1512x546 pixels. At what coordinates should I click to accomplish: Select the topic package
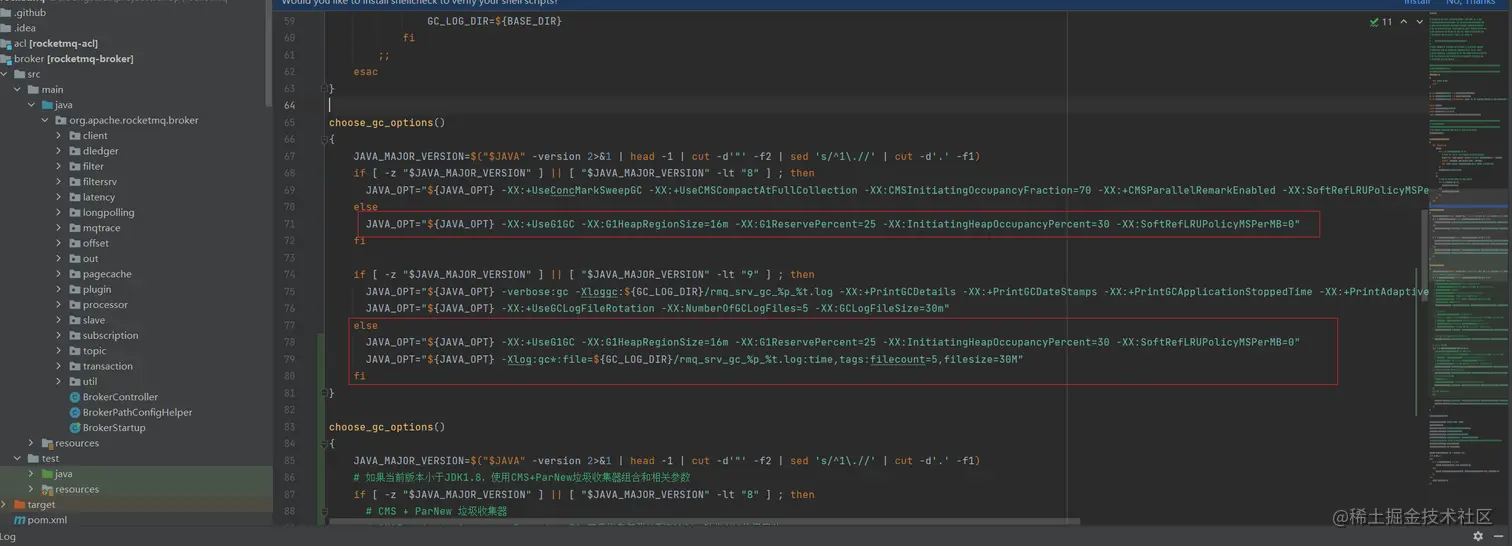(94, 351)
